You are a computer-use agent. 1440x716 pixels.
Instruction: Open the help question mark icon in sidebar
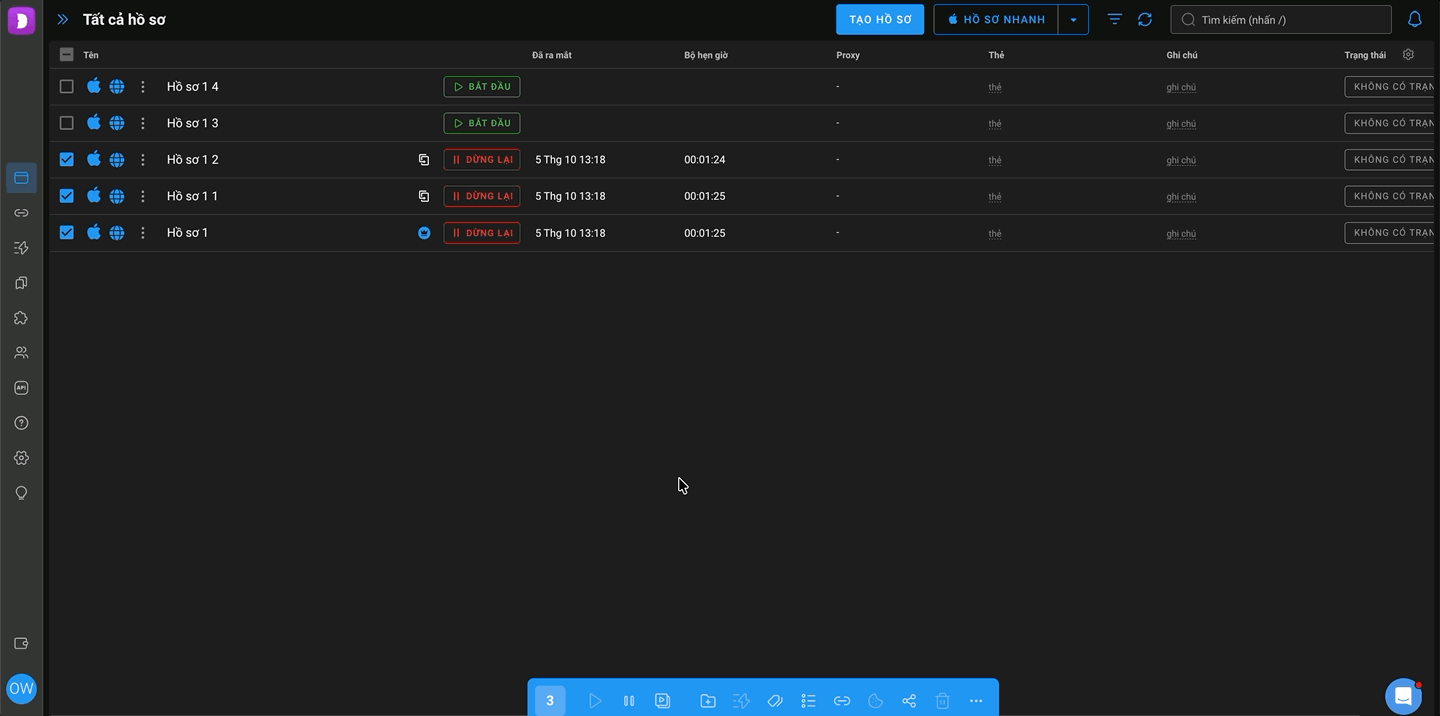pos(21,423)
